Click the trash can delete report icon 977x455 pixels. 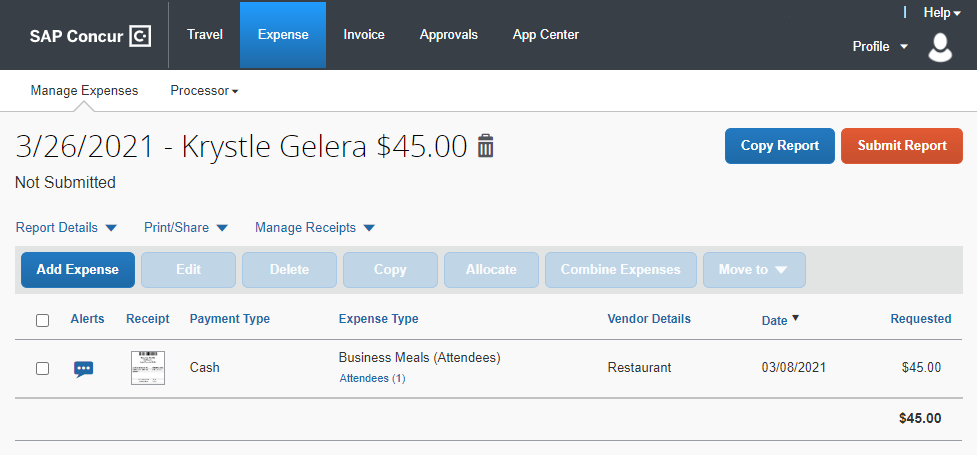pos(486,146)
